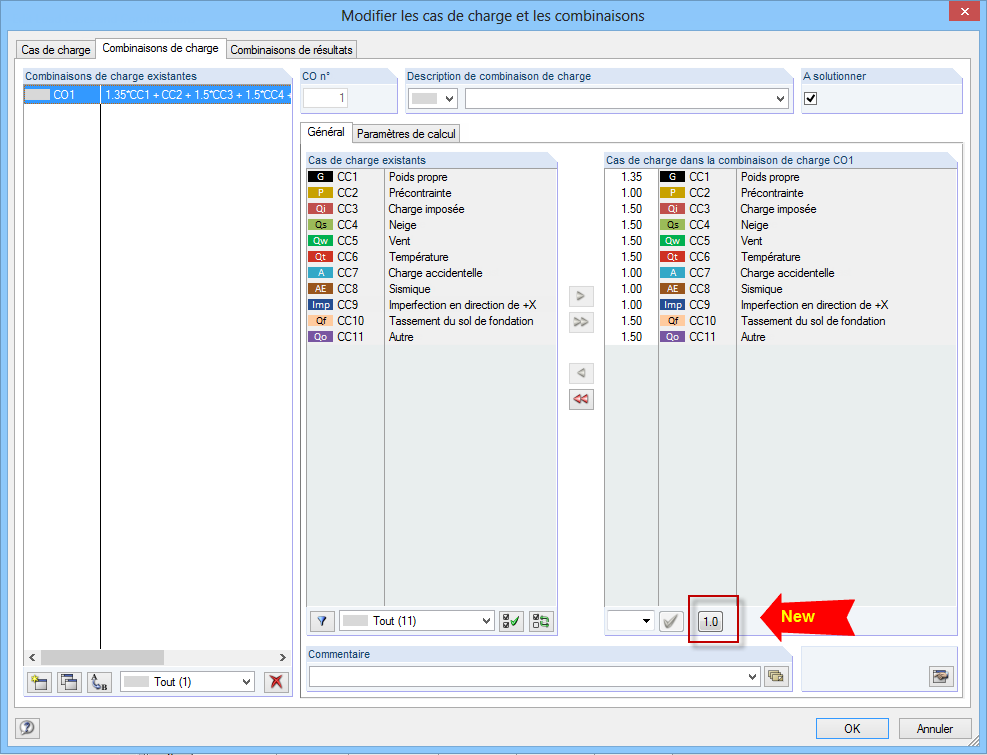Click the invert selection icon beside Tout (11)
Viewport: 987px width, 755px height.
(539, 621)
